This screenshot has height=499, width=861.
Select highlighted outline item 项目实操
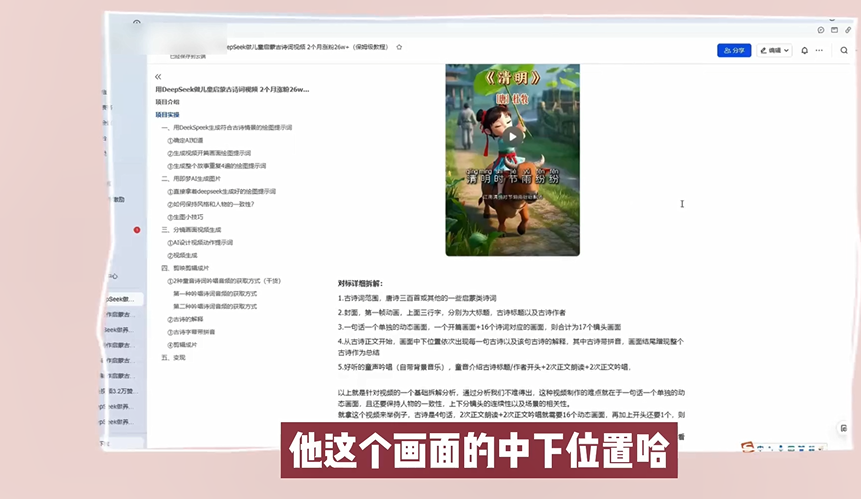[167, 115]
